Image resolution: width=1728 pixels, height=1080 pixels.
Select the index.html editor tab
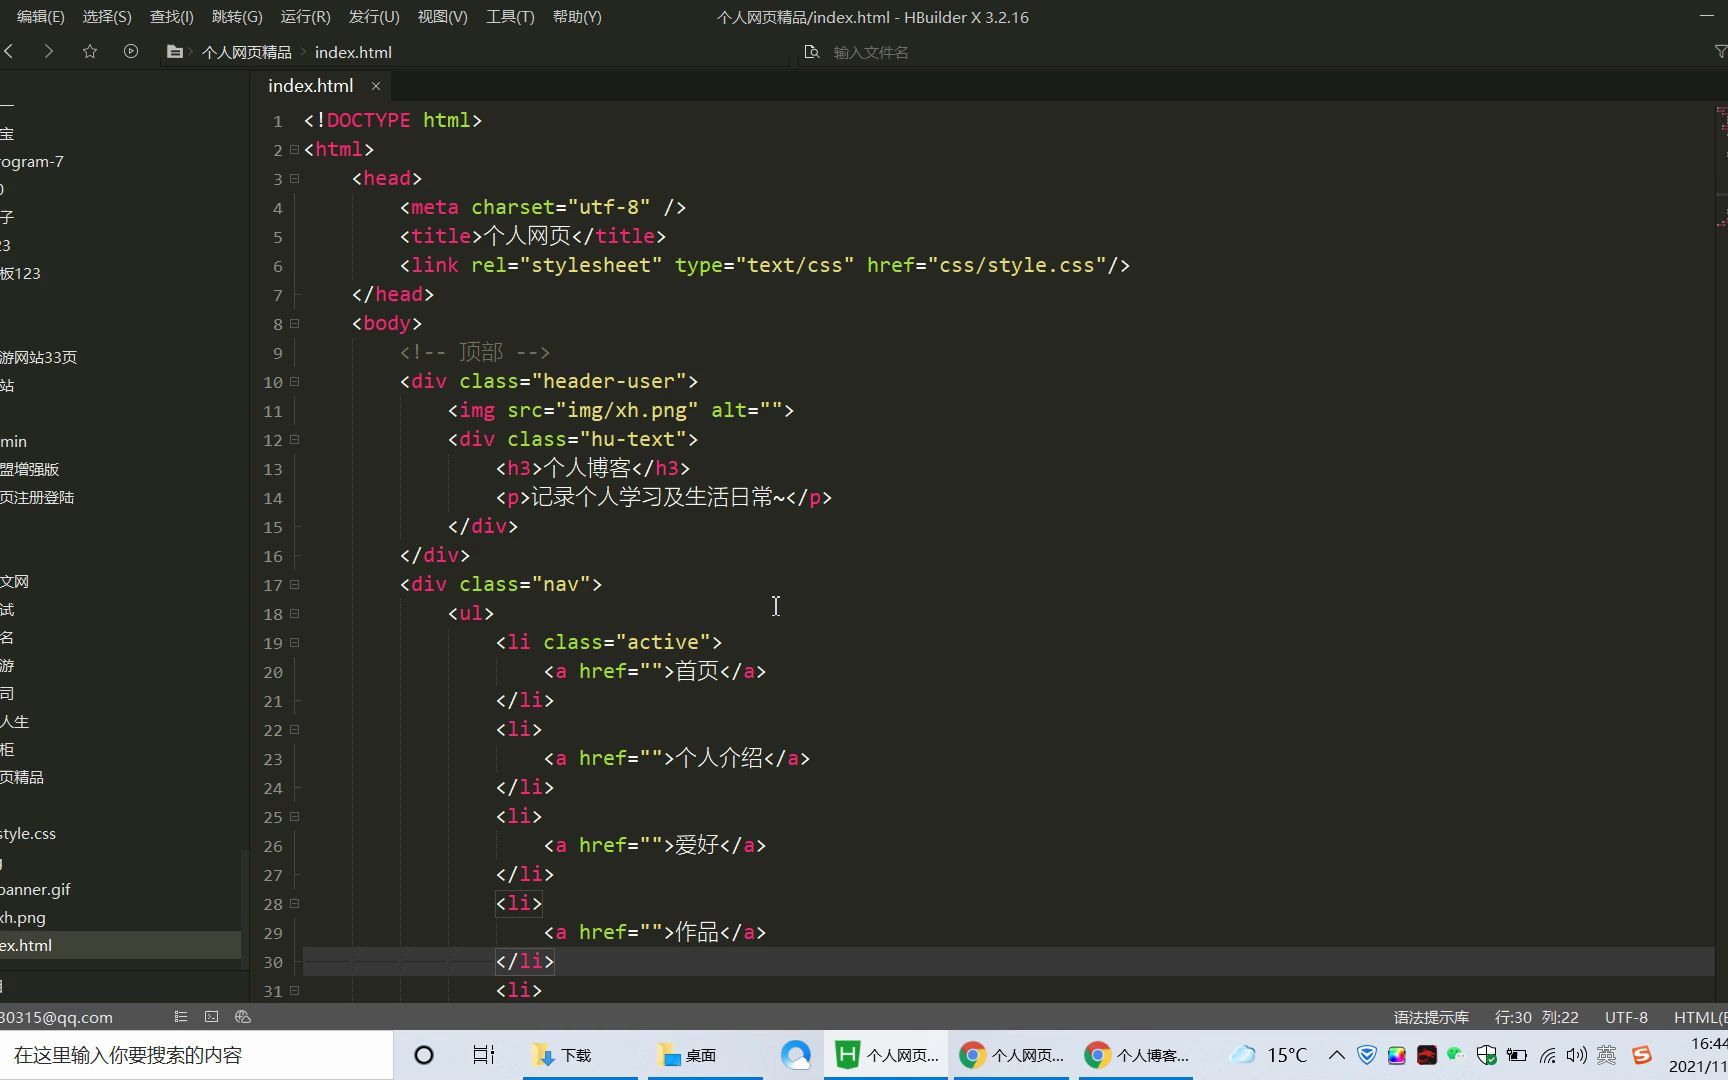[310, 85]
